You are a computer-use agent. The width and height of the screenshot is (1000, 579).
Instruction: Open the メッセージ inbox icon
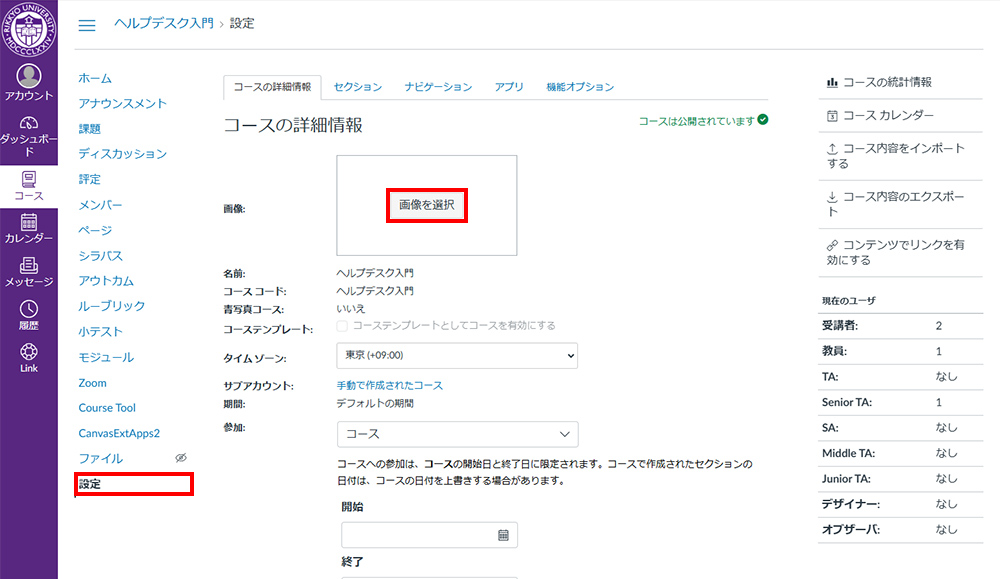coord(29,265)
